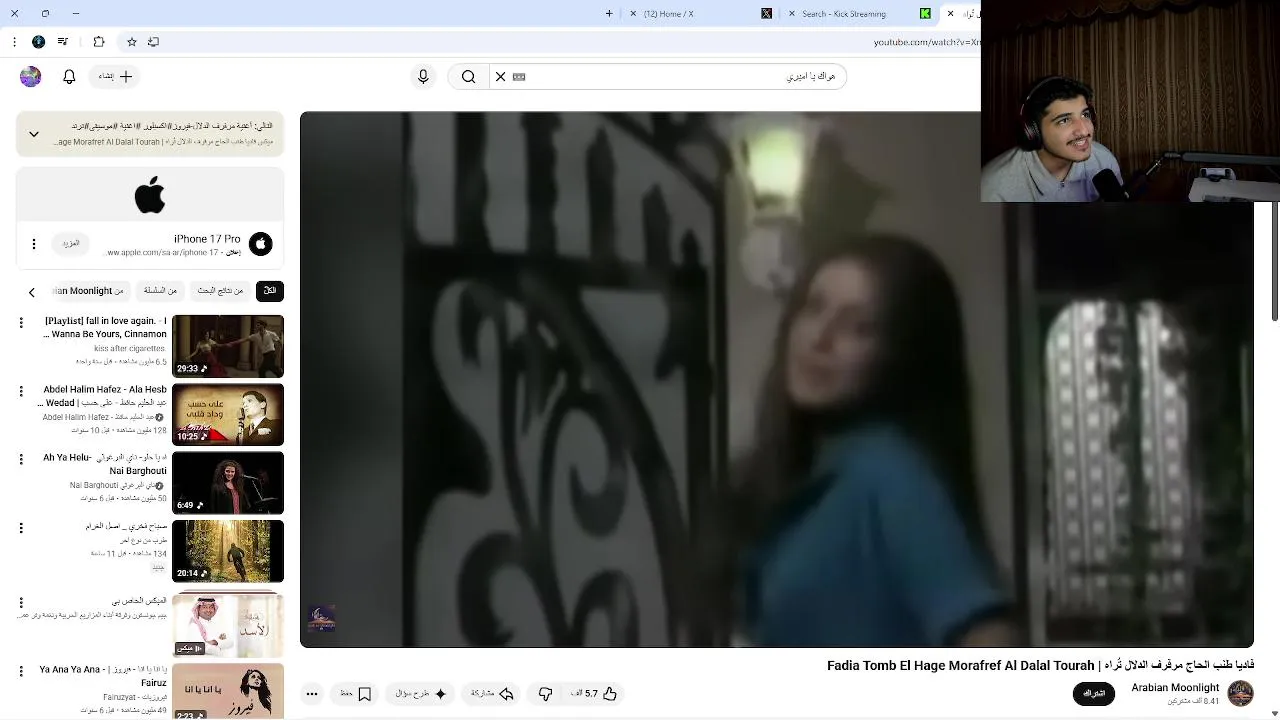This screenshot has height=720, width=1280.
Task: Open the browser extensions puzzle icon
Action: click(99, 42)
